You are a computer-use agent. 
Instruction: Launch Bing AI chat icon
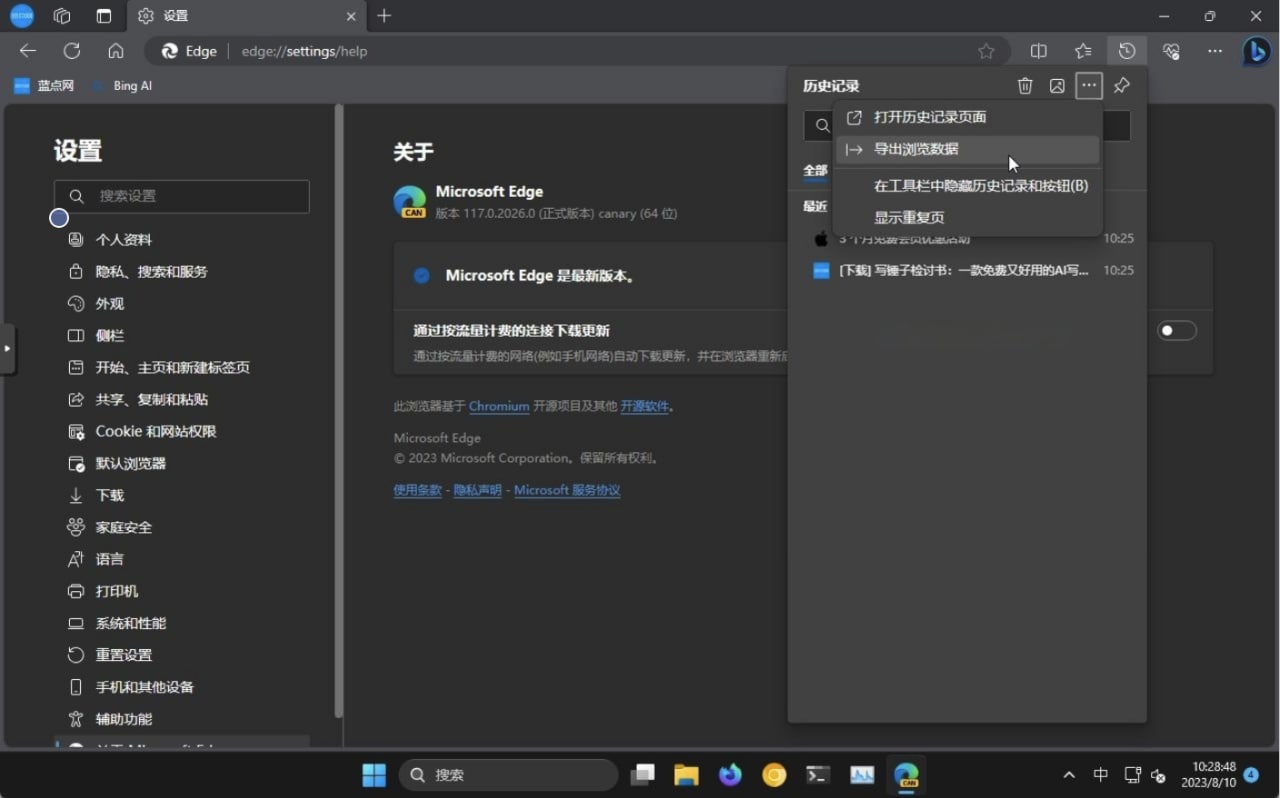coord(1256,51)
